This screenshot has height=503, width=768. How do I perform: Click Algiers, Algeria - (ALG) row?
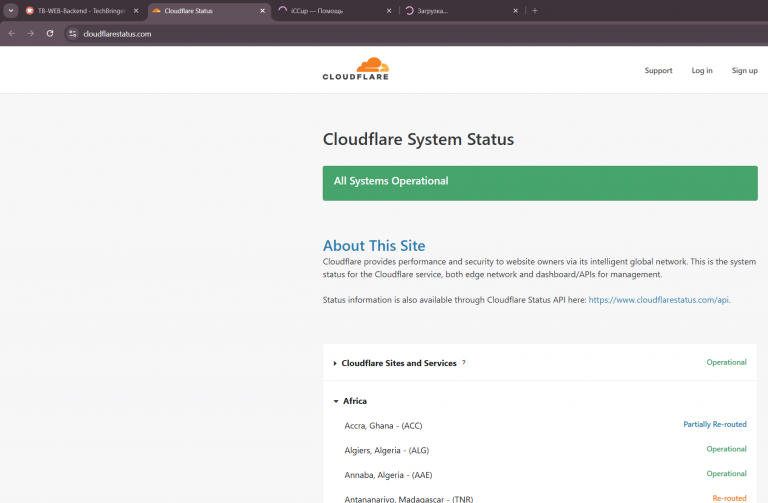(540, 450)
